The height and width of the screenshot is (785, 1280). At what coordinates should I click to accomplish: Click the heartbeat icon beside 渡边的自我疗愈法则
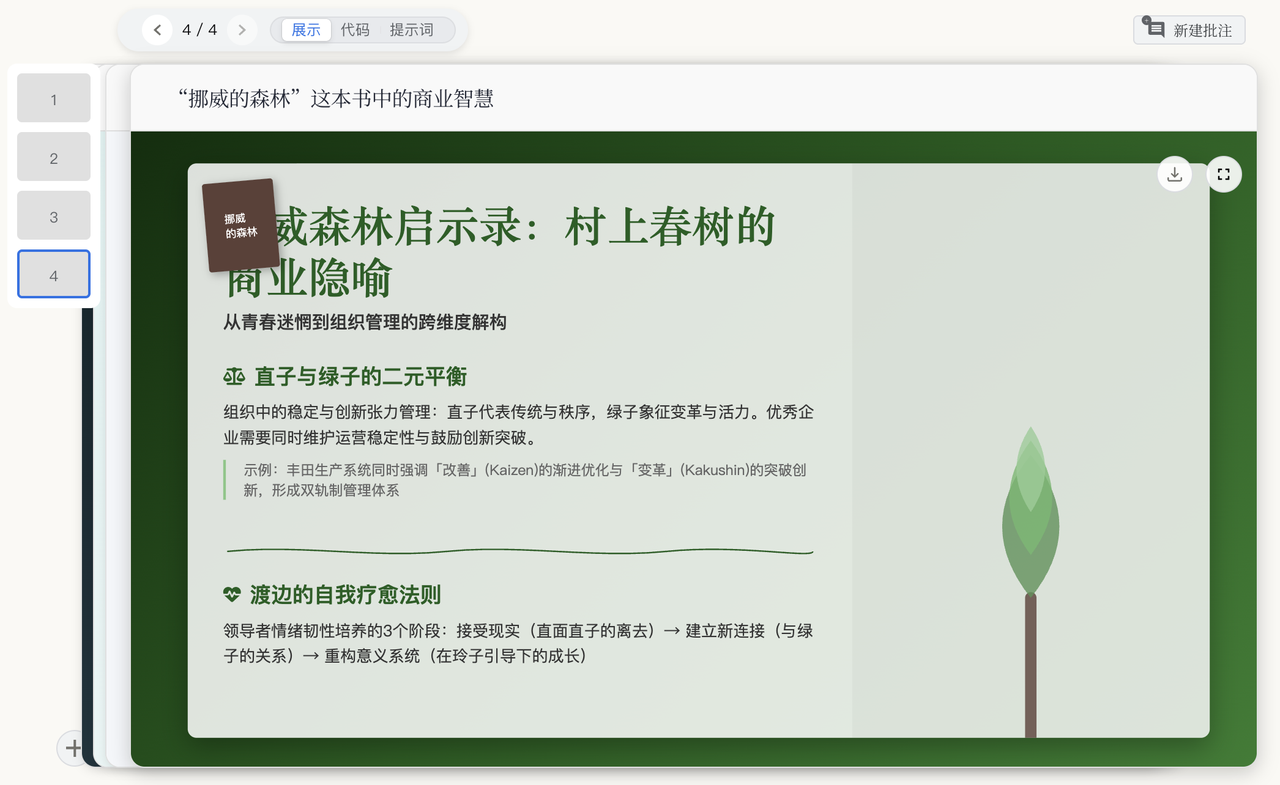[x=232, y=595]
